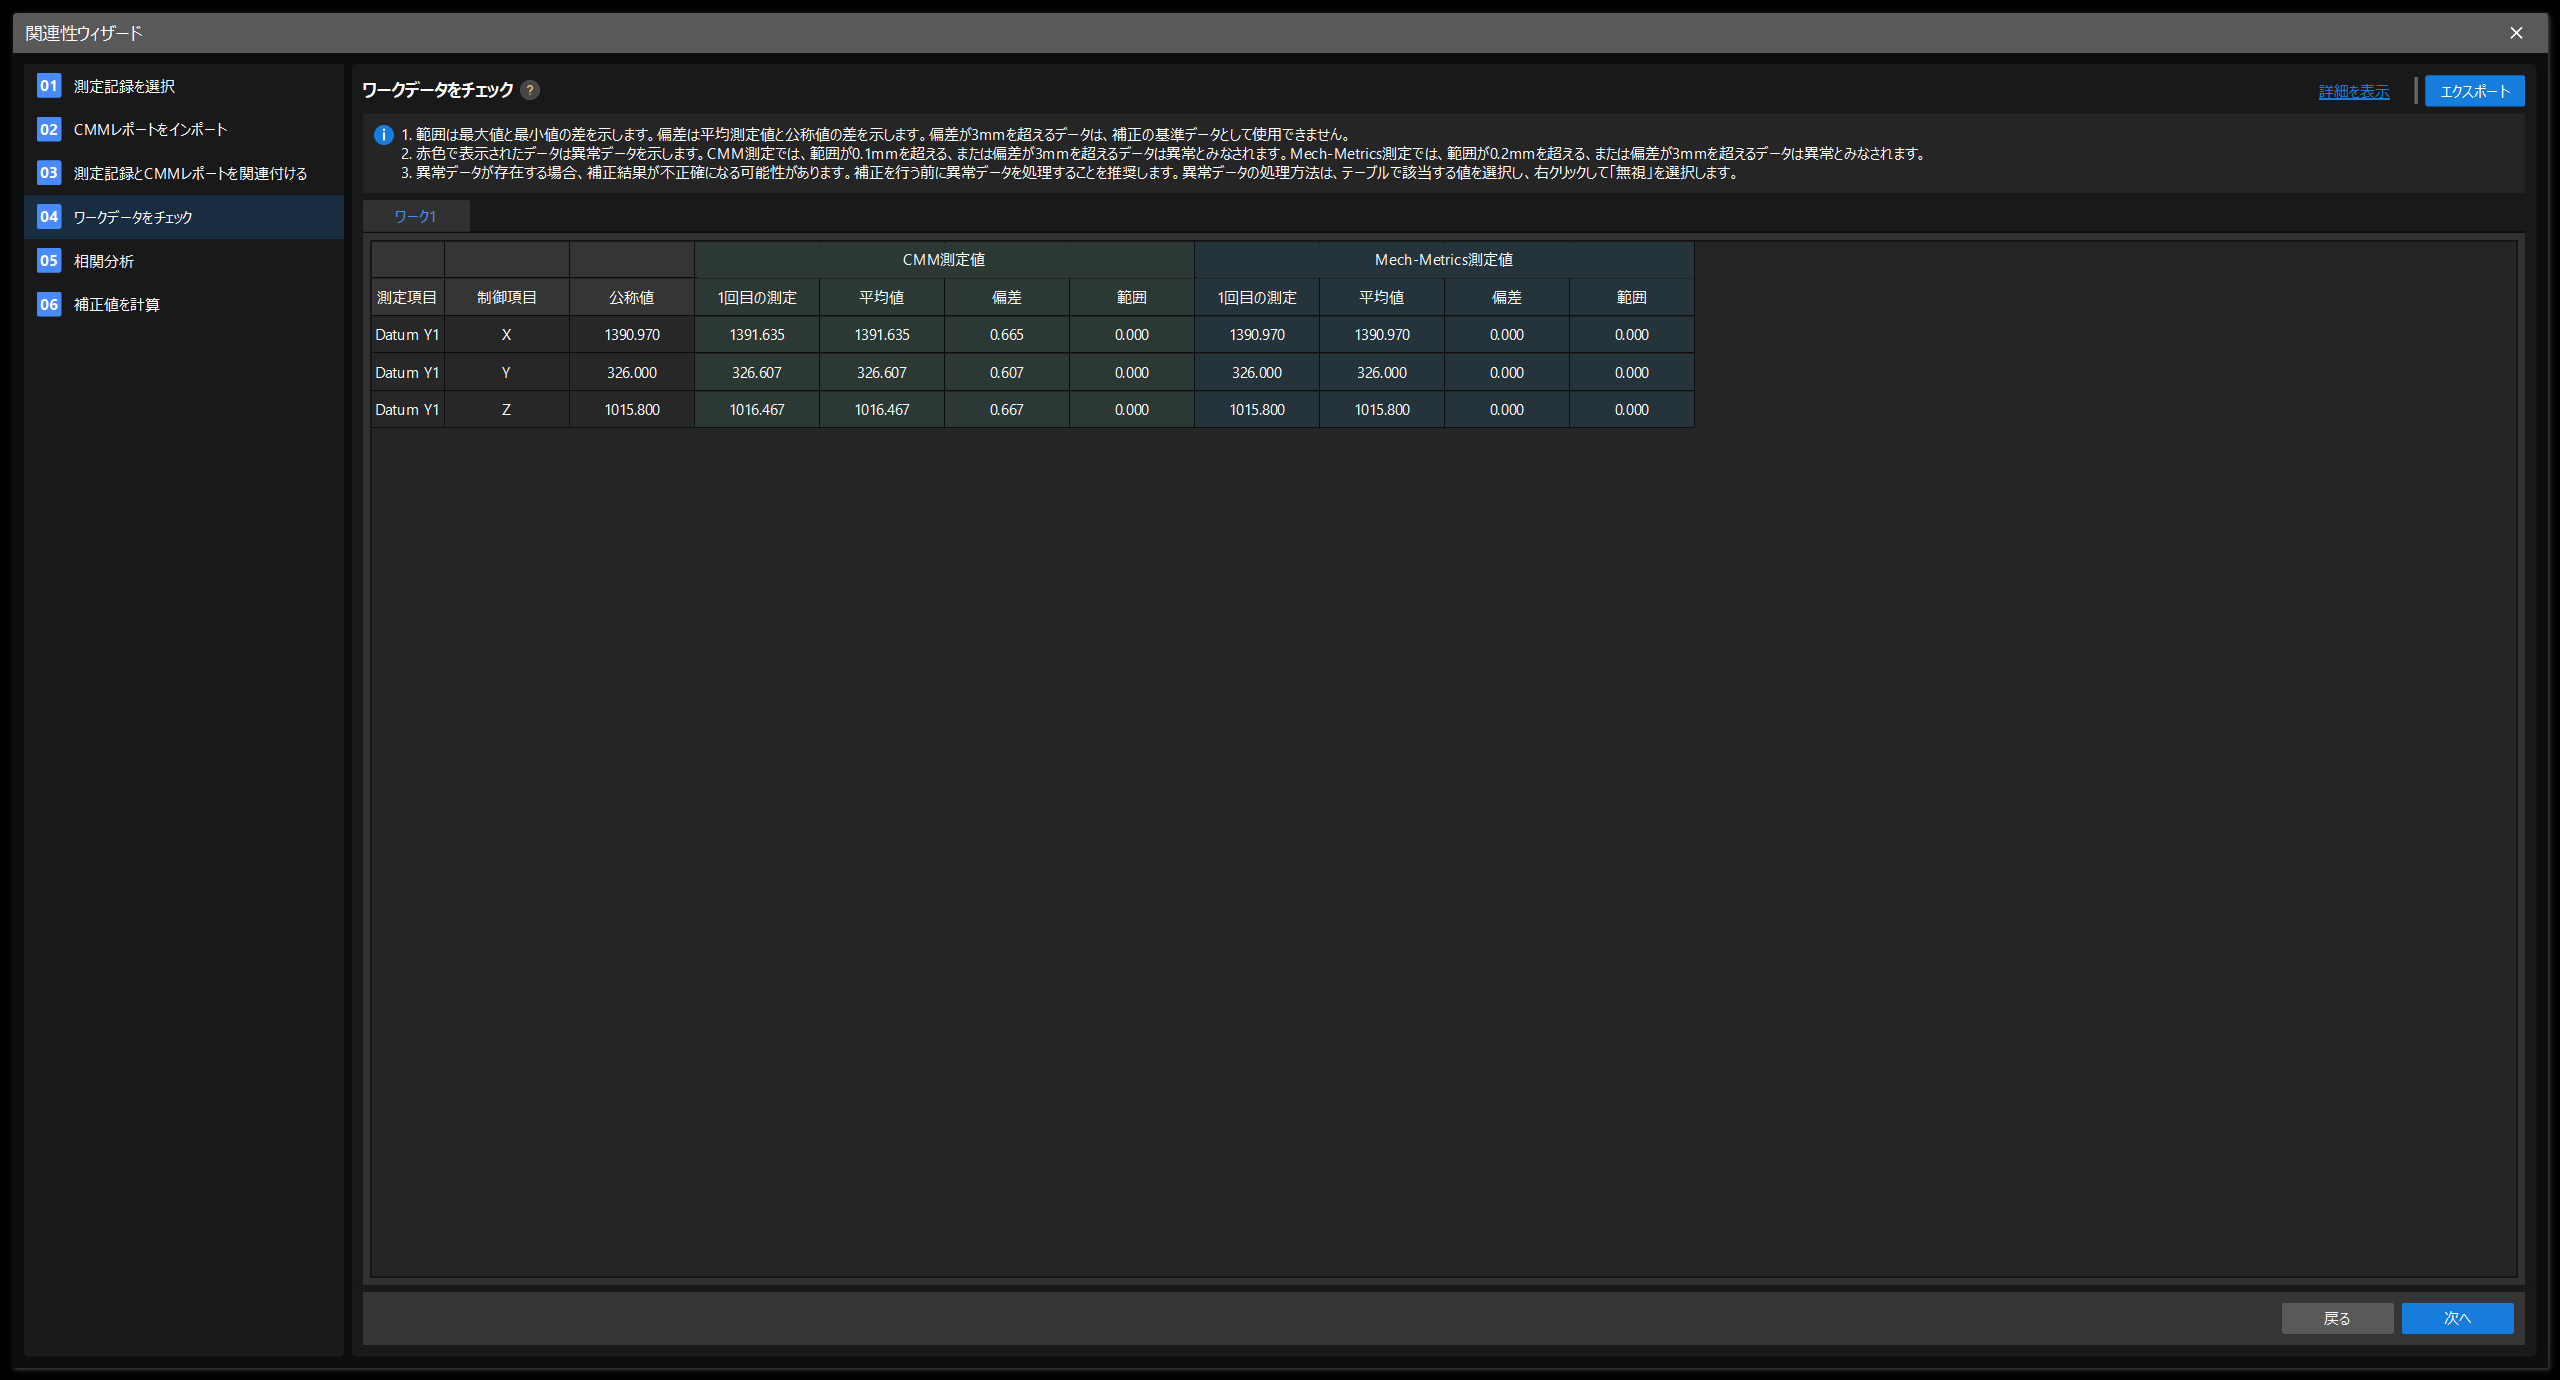Click Mech-Metrics測定値 group header

(x=1444, y=260)
